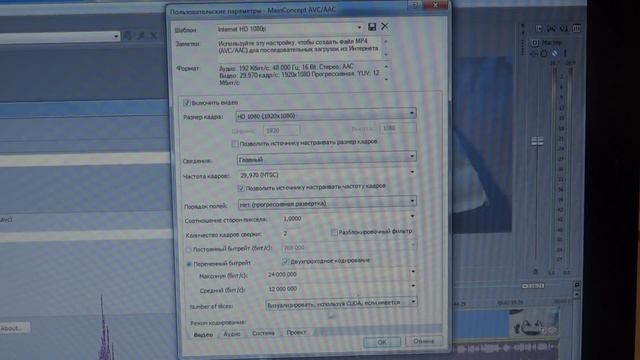The width and height of the screenshot is (640, 360).
Task: Switch to the Видео tab
Action: [x=203, y=335]
